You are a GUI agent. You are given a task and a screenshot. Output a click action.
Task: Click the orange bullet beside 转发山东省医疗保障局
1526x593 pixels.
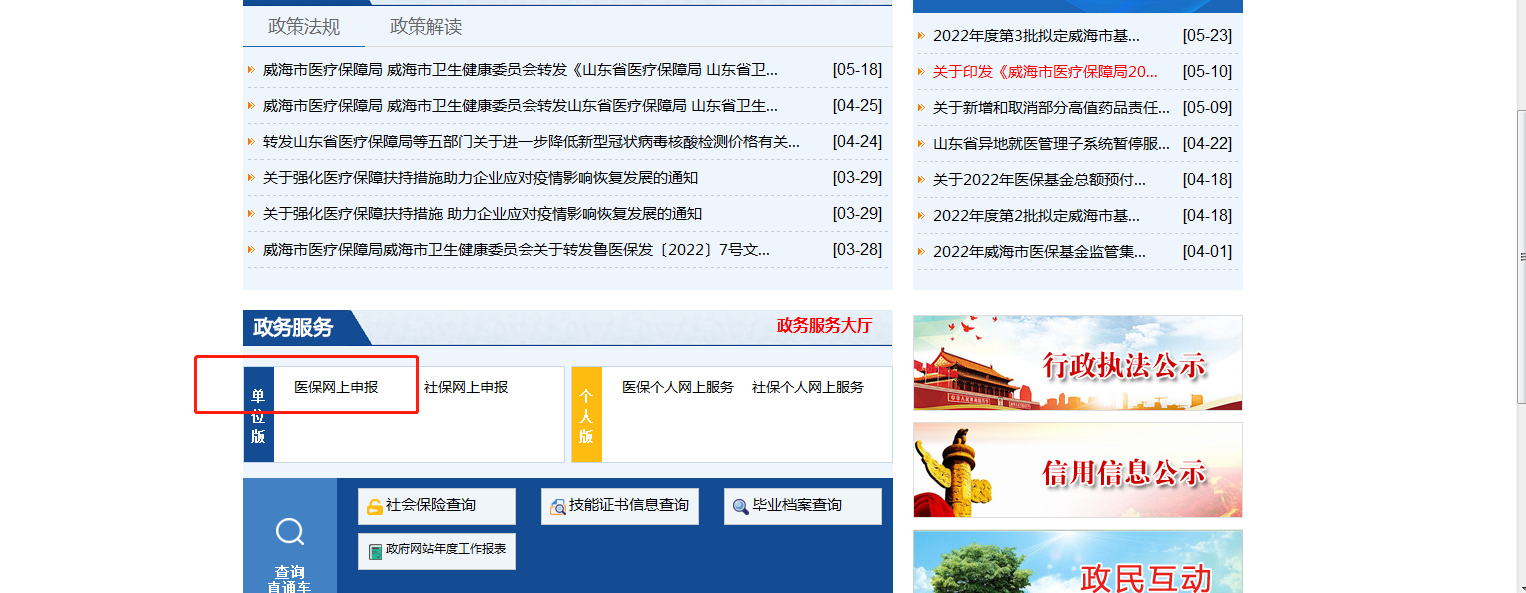251,142
